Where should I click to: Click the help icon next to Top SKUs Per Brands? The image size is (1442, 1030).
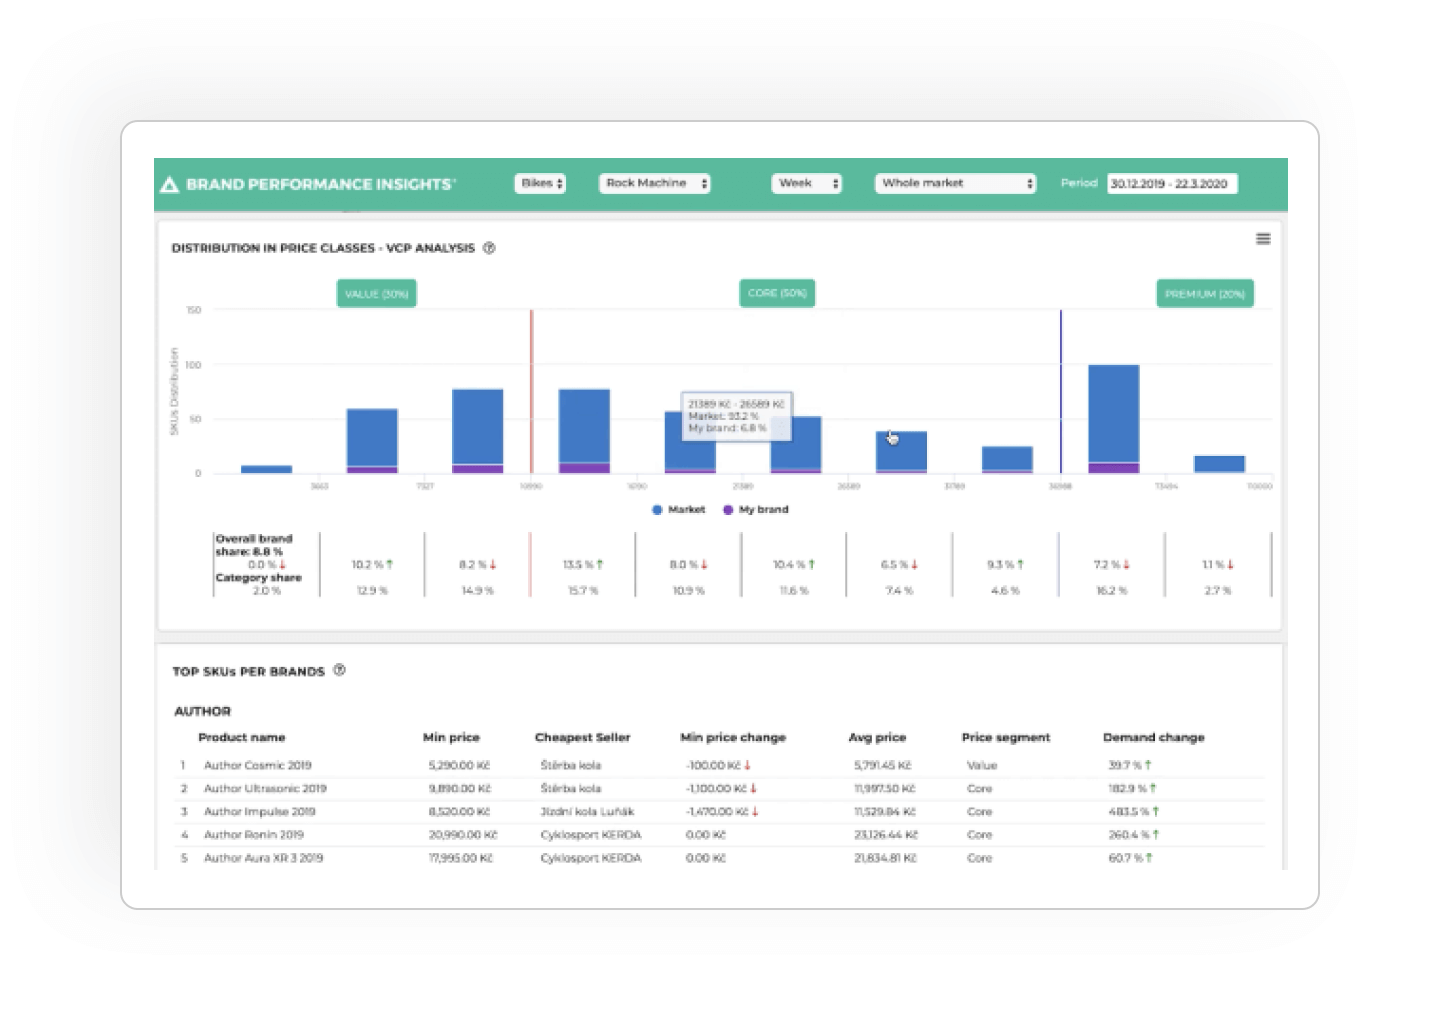coord(339,670)
